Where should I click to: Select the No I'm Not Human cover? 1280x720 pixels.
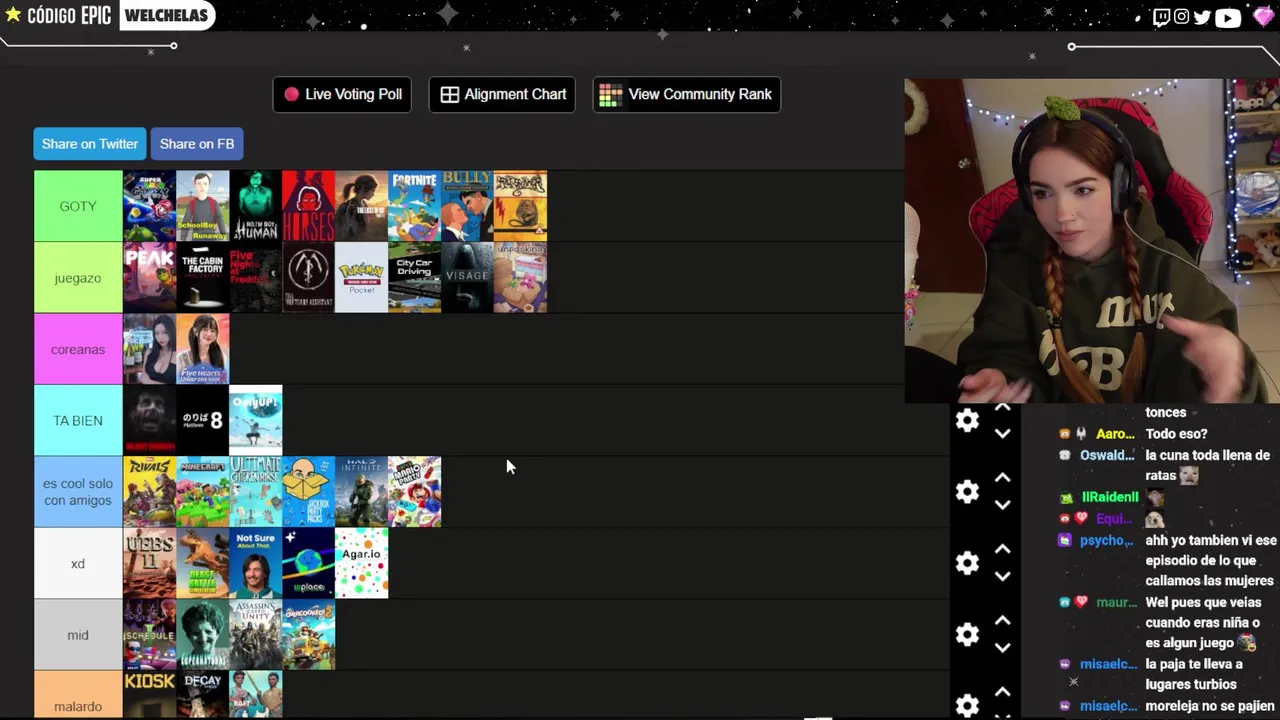(255, 206)
